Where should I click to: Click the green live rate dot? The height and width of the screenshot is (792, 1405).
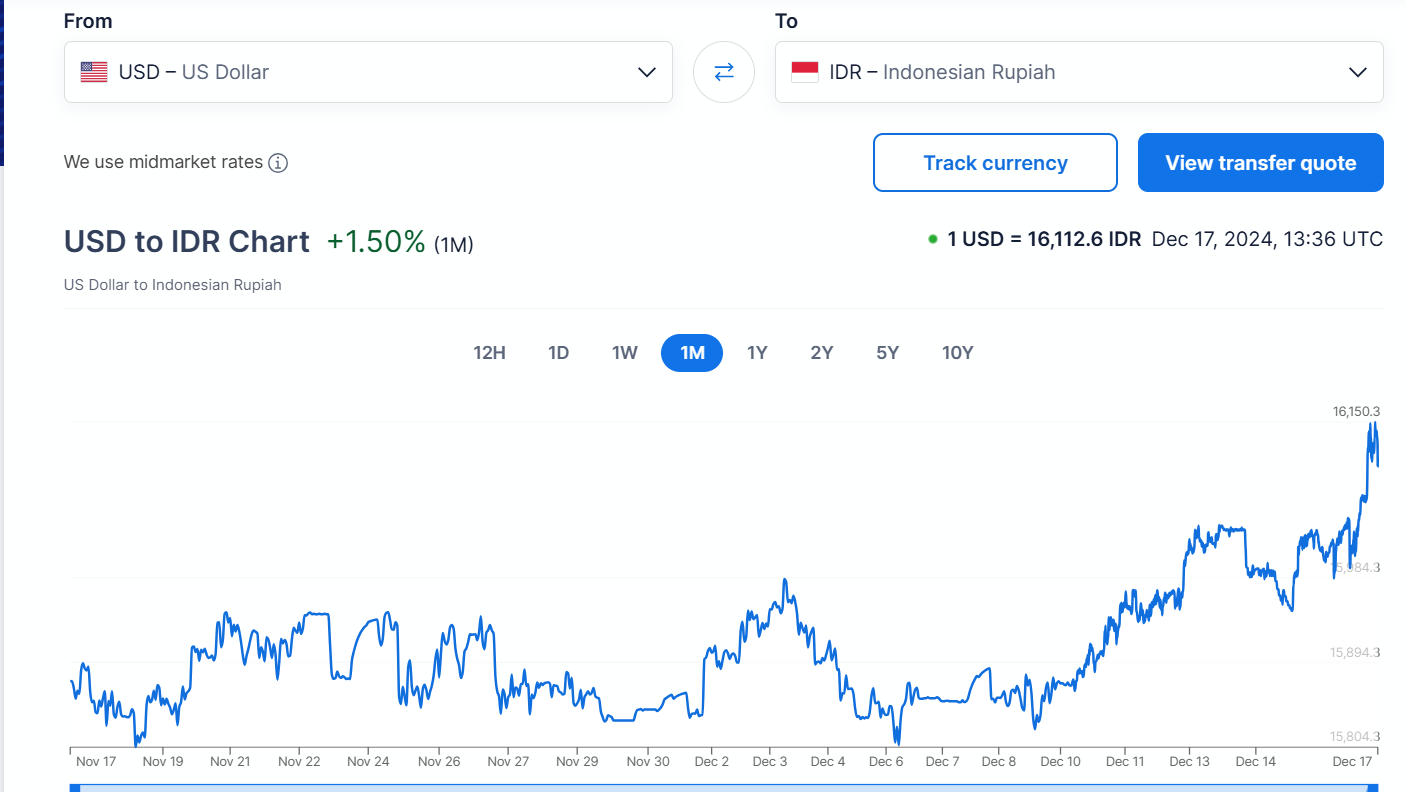[x=932, y=240]
